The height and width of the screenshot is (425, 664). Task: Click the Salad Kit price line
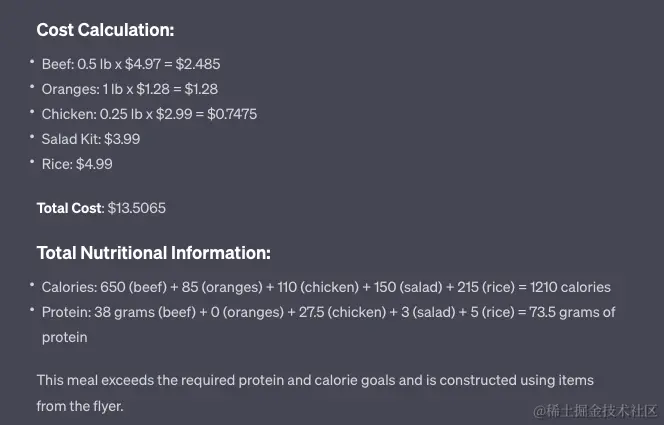click(91, 139)
